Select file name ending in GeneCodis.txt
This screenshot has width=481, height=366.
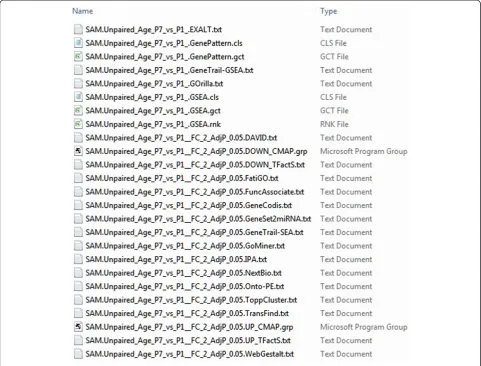pyautogui.click(x=189, y=205)
